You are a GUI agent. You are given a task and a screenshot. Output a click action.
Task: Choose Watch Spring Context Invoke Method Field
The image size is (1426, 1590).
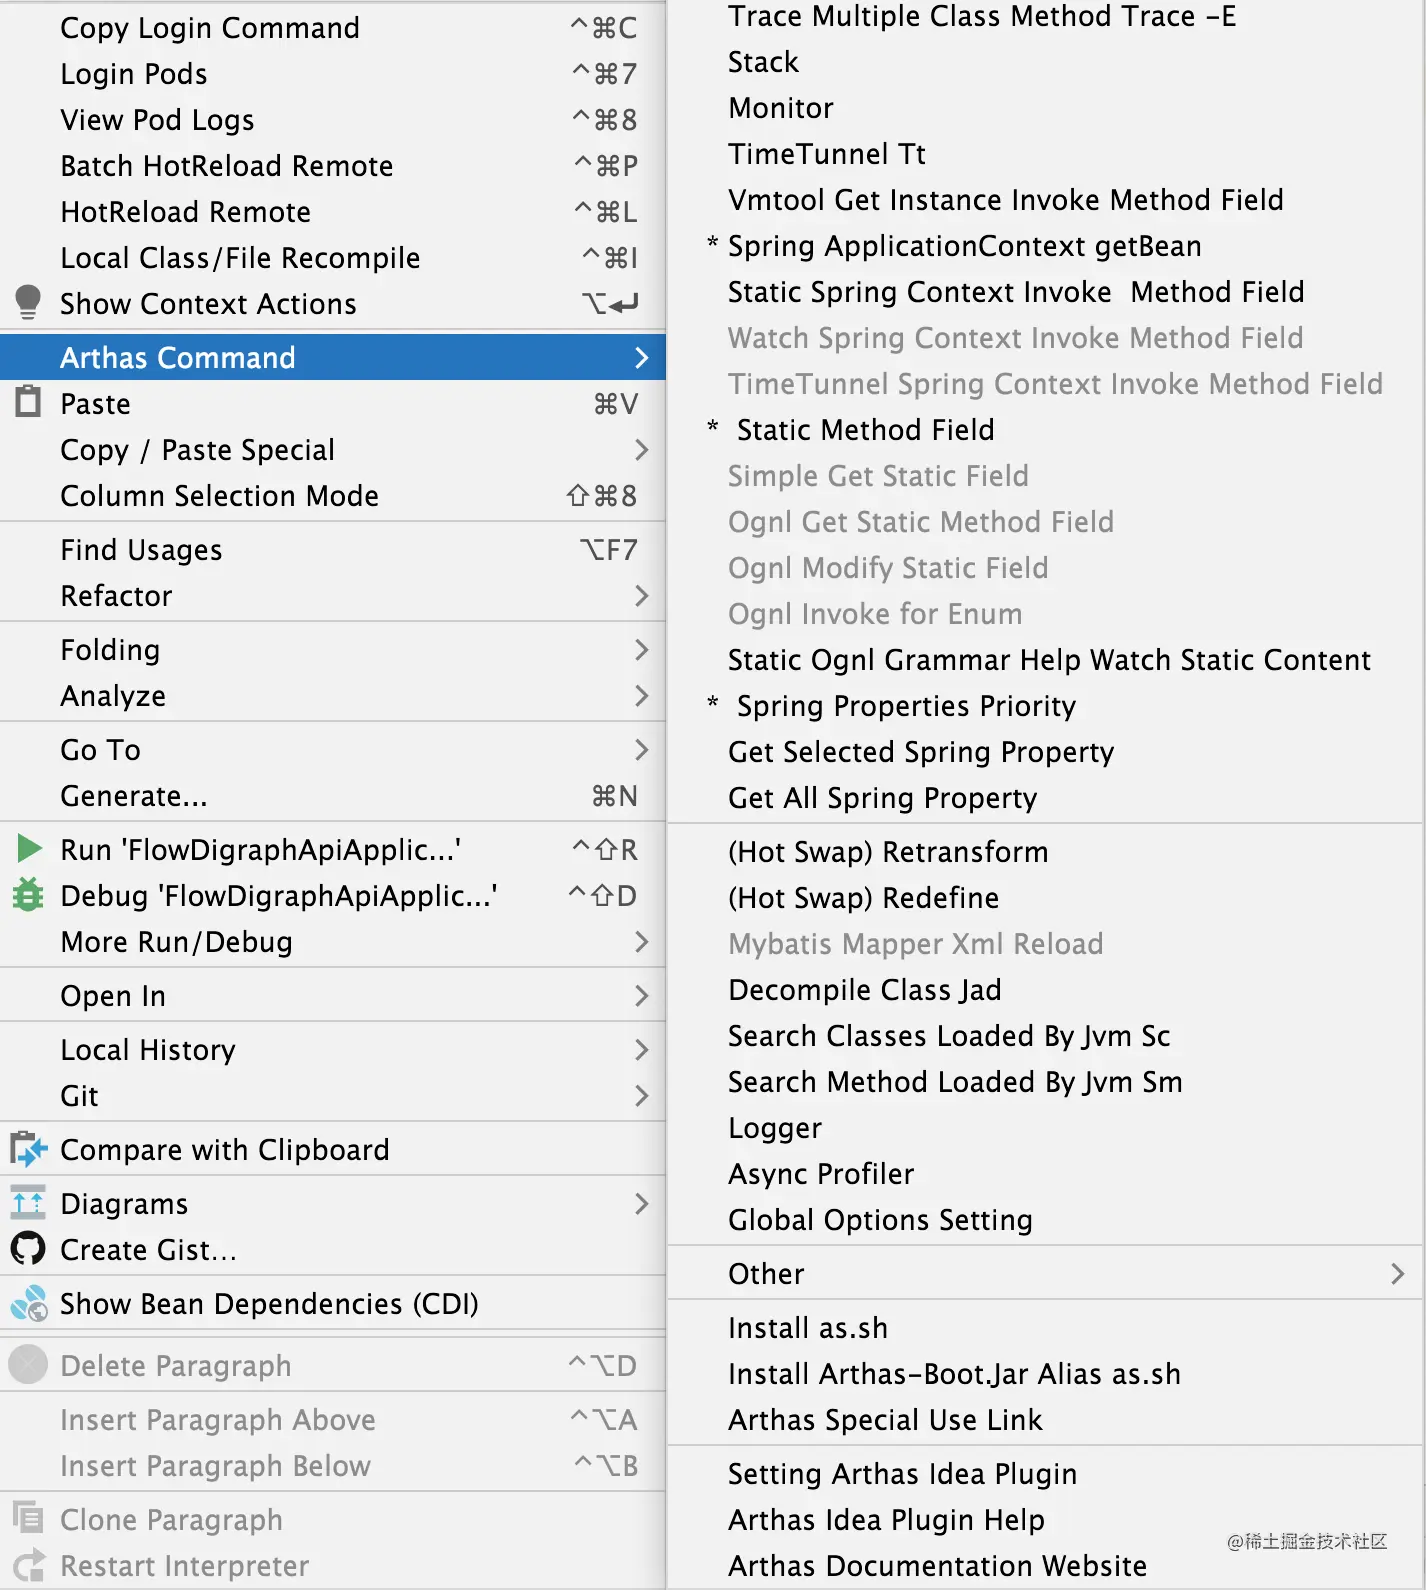coord(1045,338)
